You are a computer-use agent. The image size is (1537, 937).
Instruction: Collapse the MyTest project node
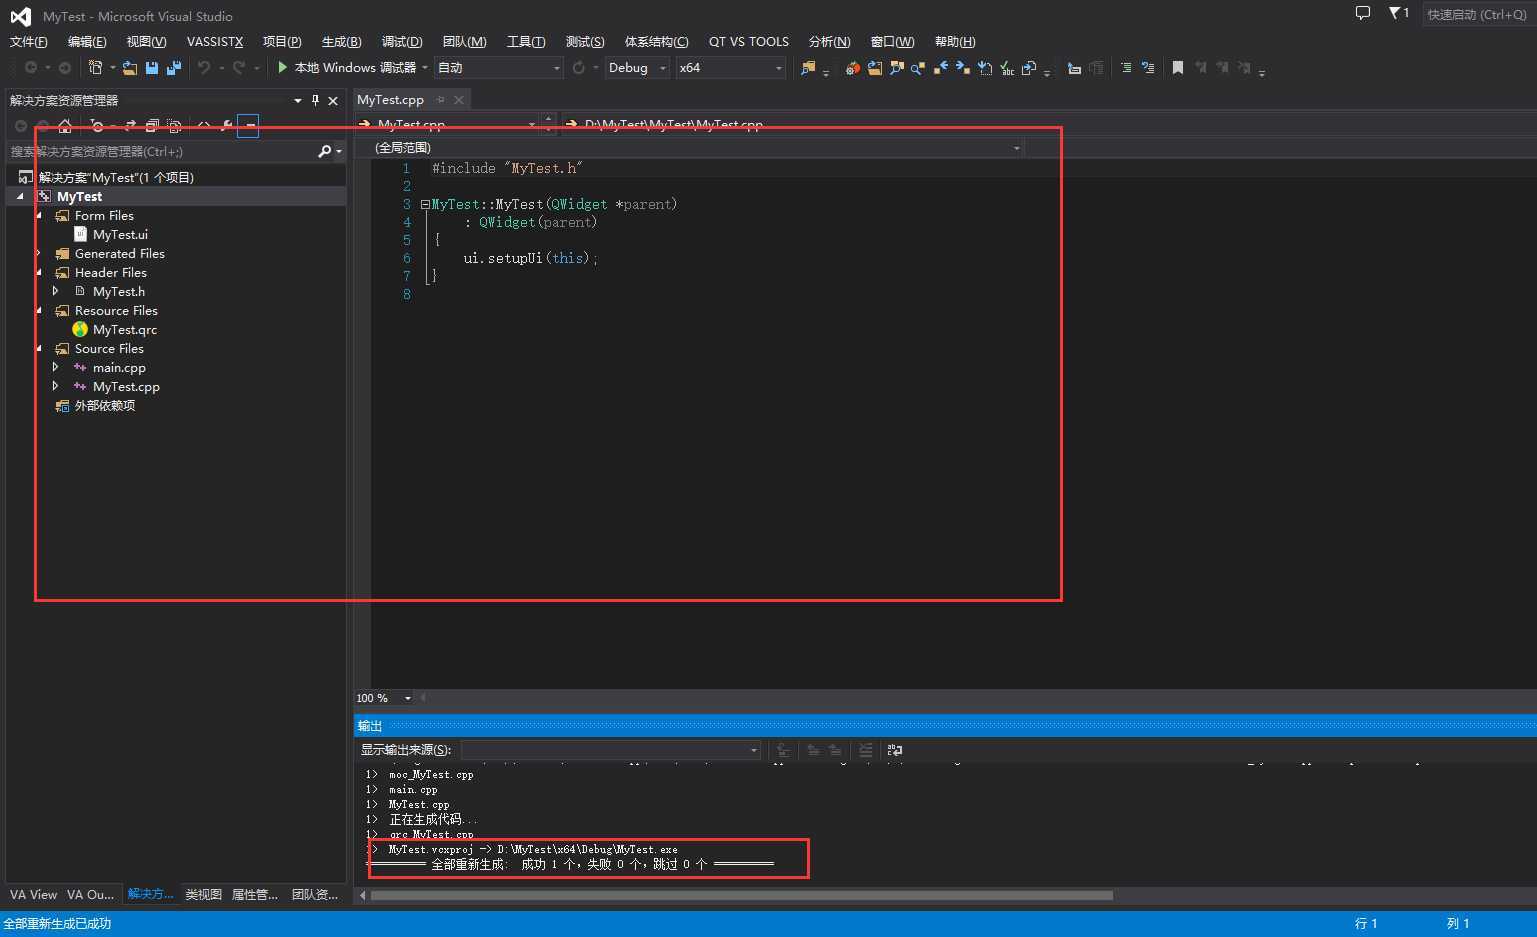20,196
